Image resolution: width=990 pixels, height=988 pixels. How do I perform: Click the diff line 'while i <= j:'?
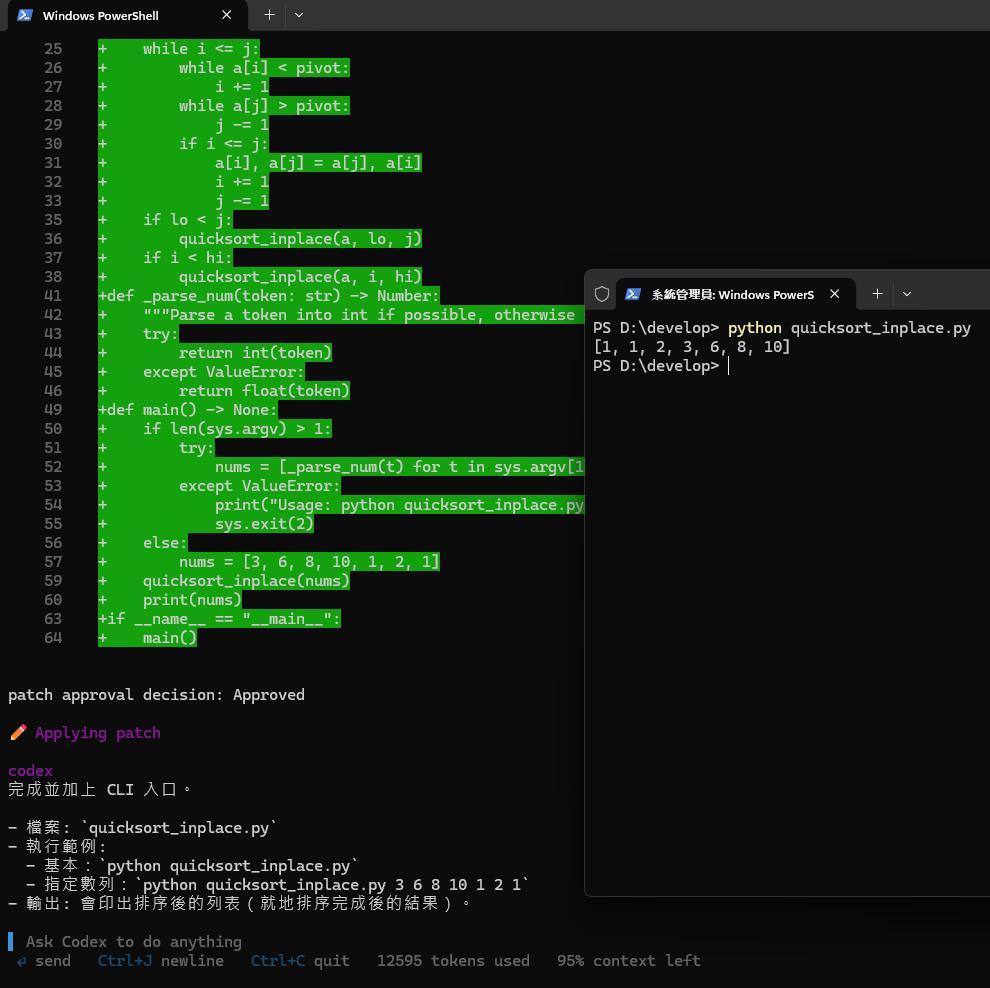(201, 49)
